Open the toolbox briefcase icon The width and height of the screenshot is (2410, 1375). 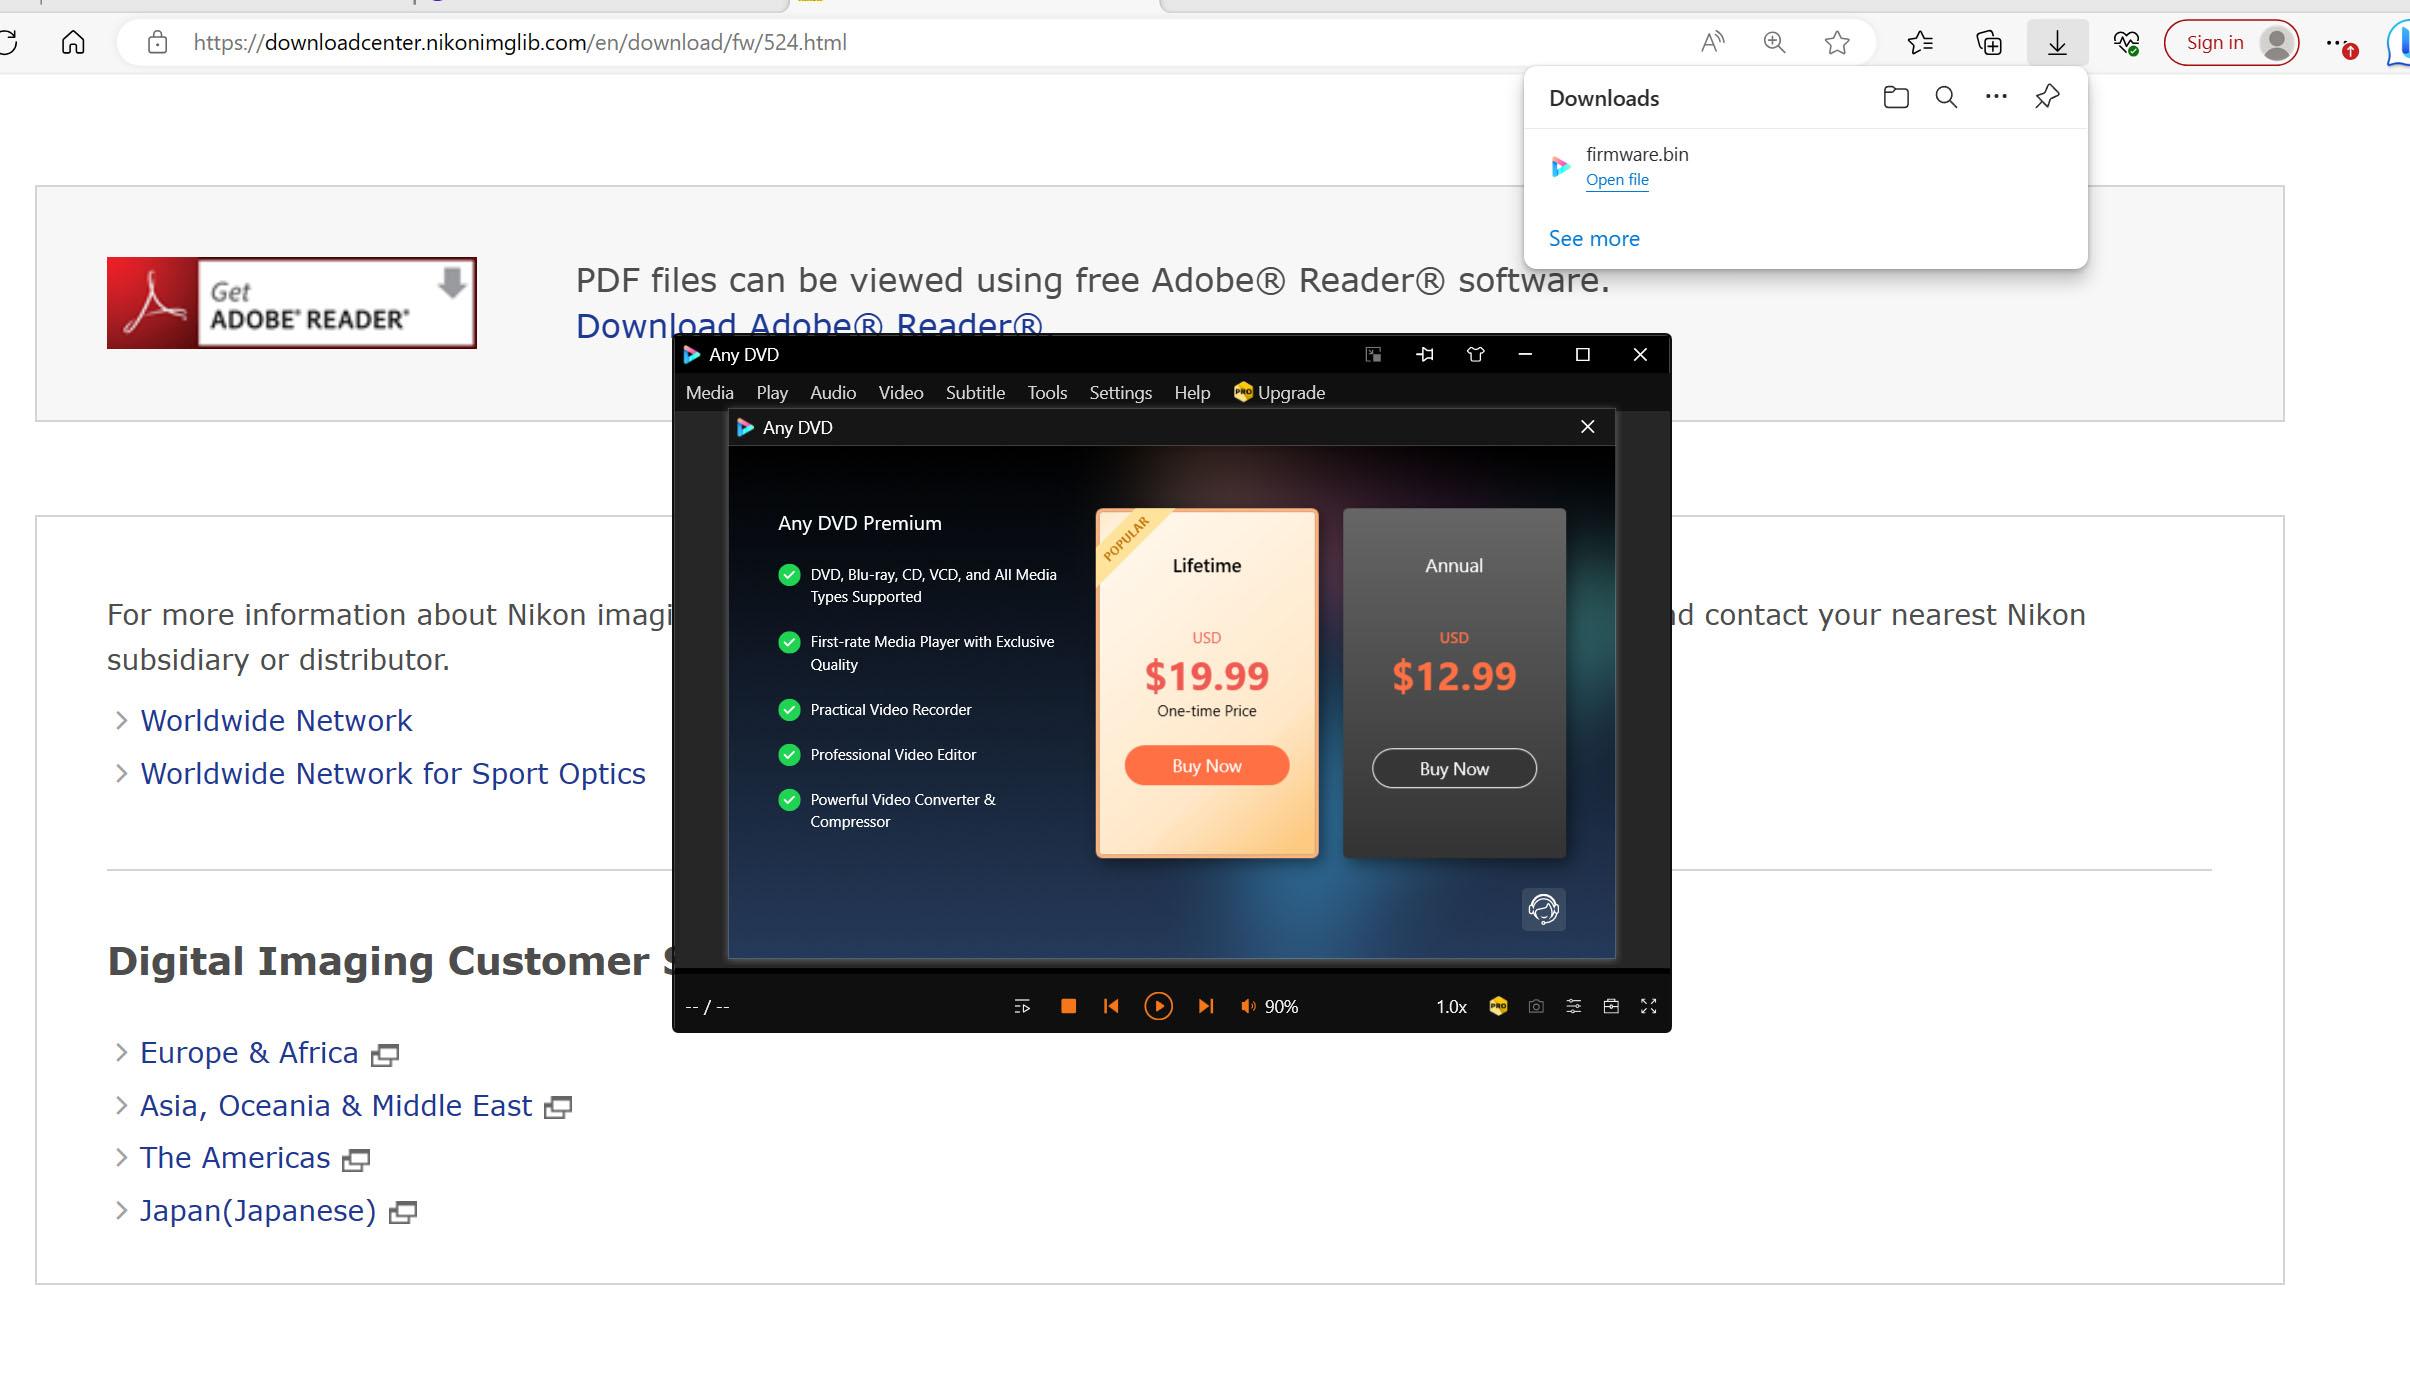(x=1611, y=1006)
